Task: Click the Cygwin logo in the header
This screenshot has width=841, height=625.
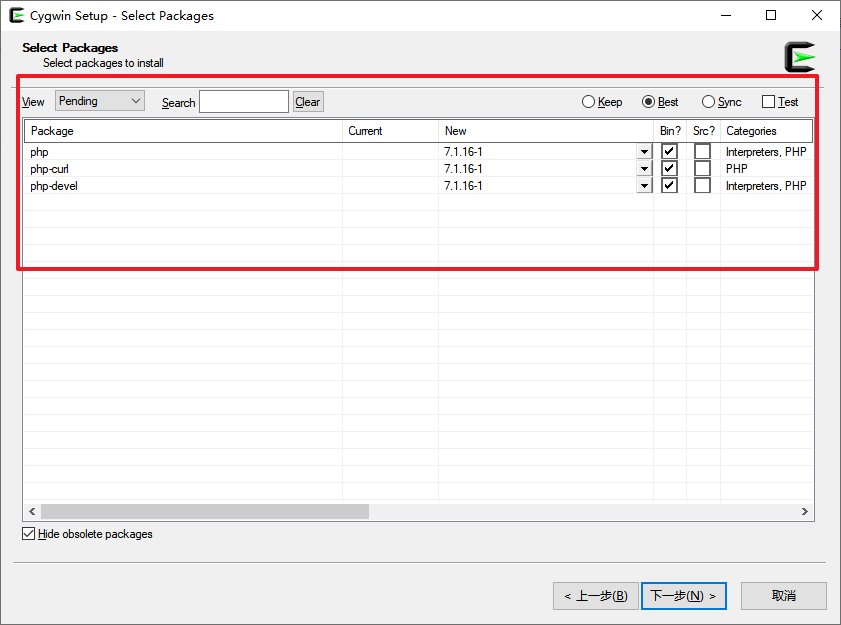Action: click(800, 57)
